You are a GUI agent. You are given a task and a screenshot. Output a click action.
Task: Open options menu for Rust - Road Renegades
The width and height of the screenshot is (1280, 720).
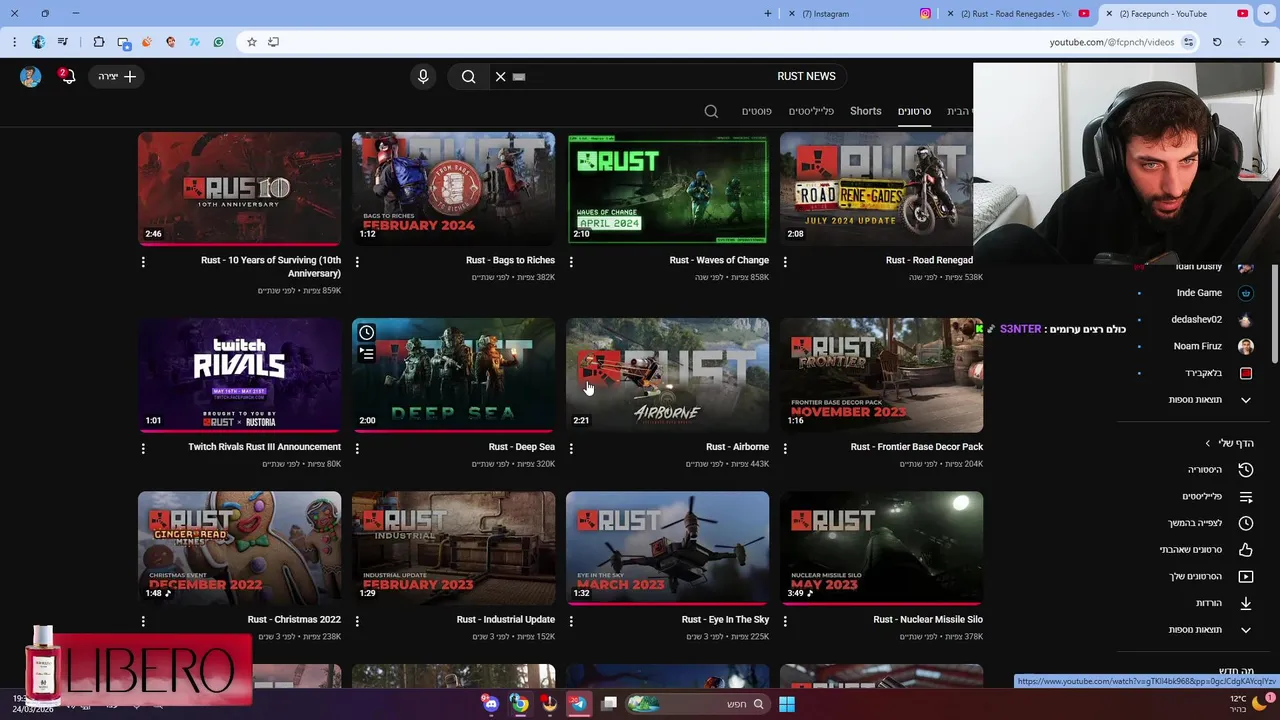pos(785,261)
